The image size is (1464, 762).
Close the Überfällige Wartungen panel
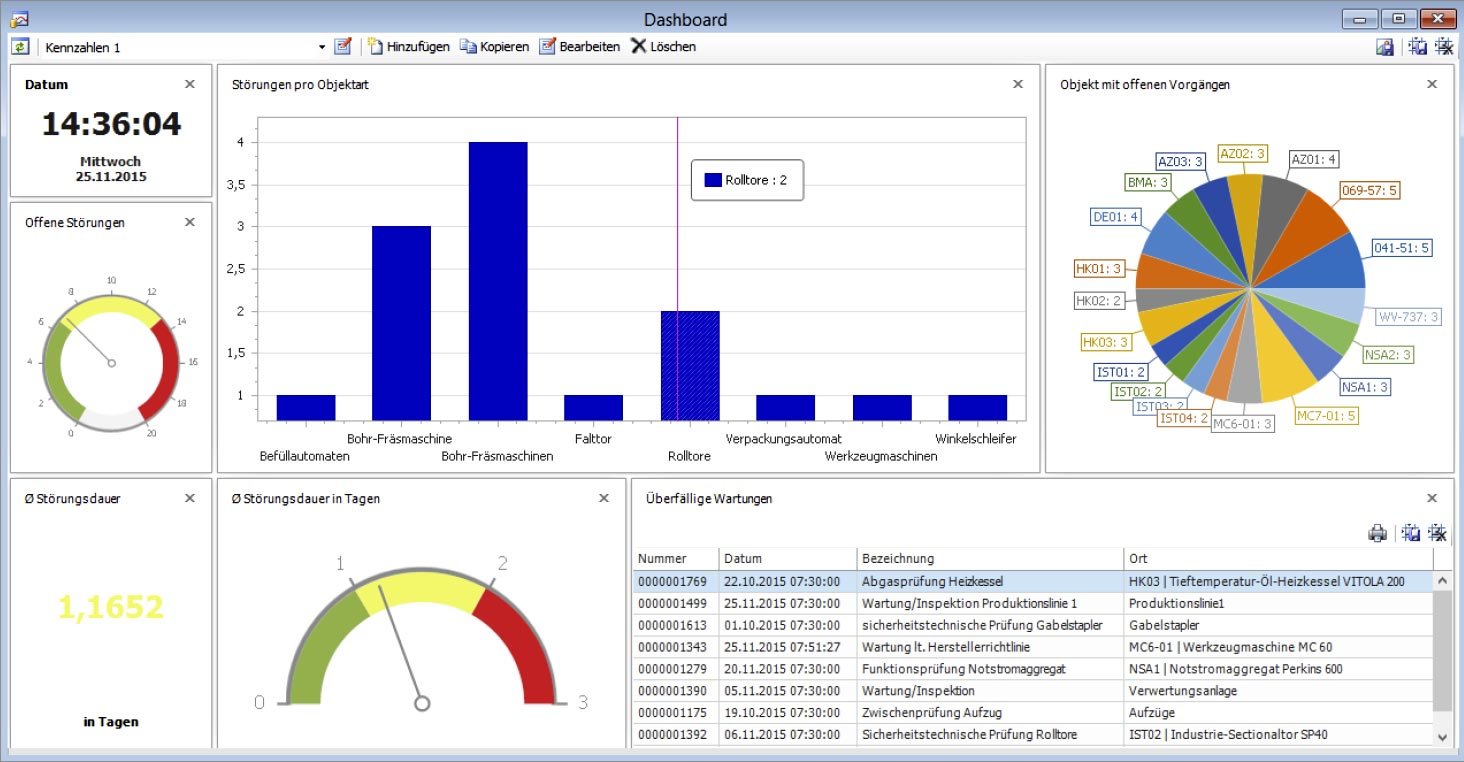(1432, 498)
